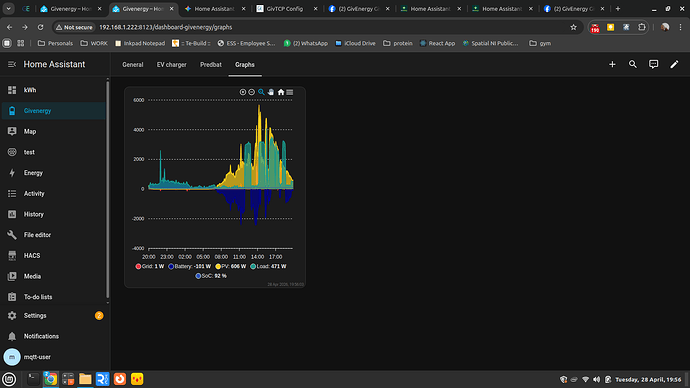Toggle the PV series in legend
This screenshot has width=690, height=388.
click(231, 267)
